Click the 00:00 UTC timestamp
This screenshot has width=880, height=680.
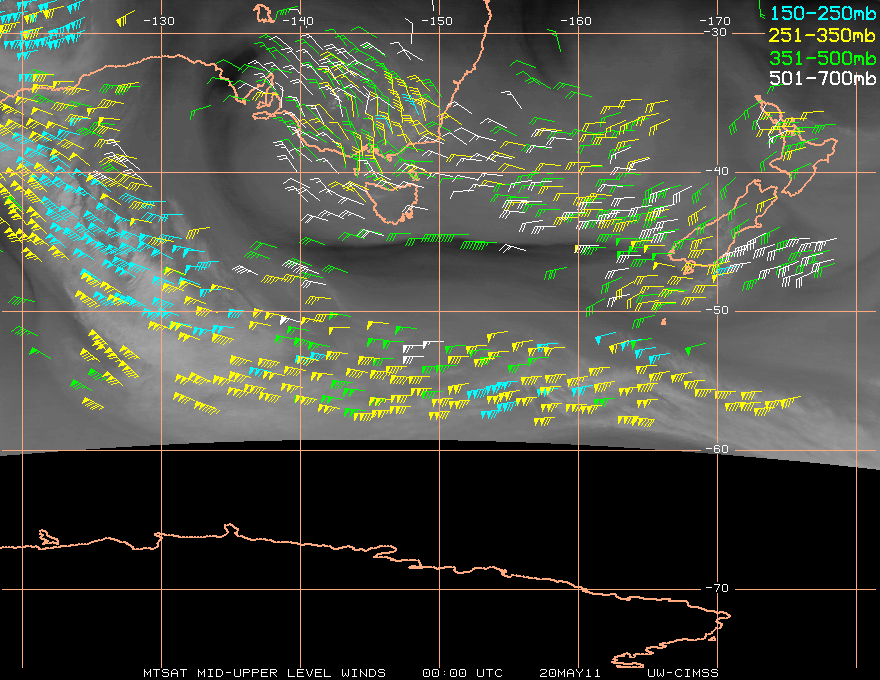tap(462, 672)
